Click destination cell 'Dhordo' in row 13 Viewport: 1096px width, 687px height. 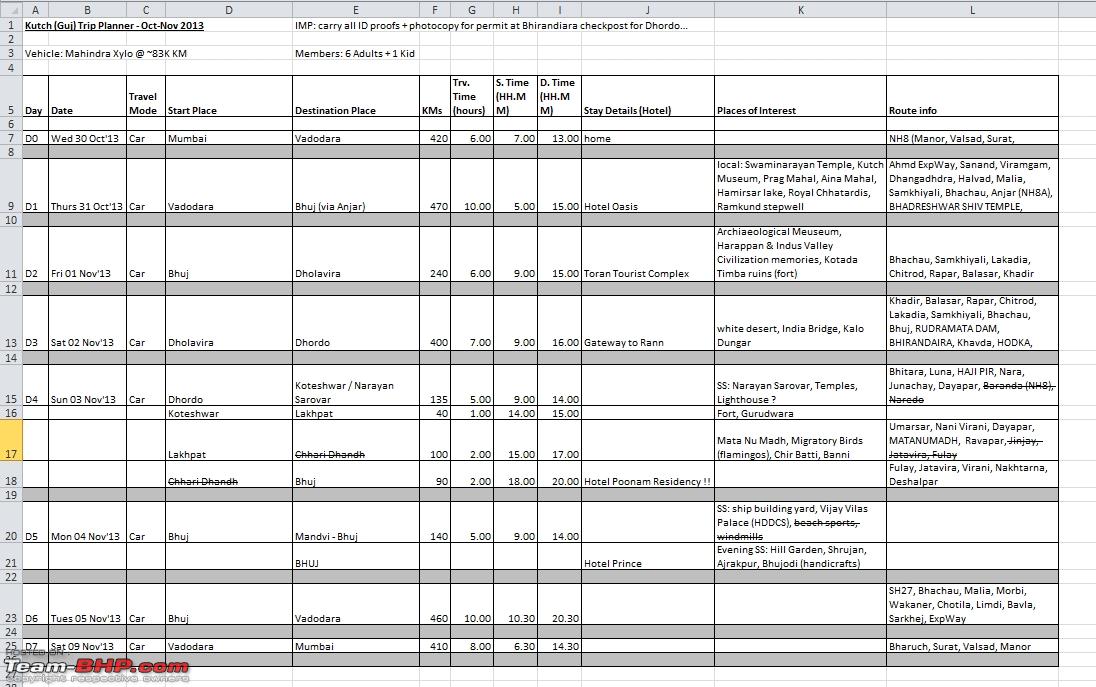click(356, 323)
